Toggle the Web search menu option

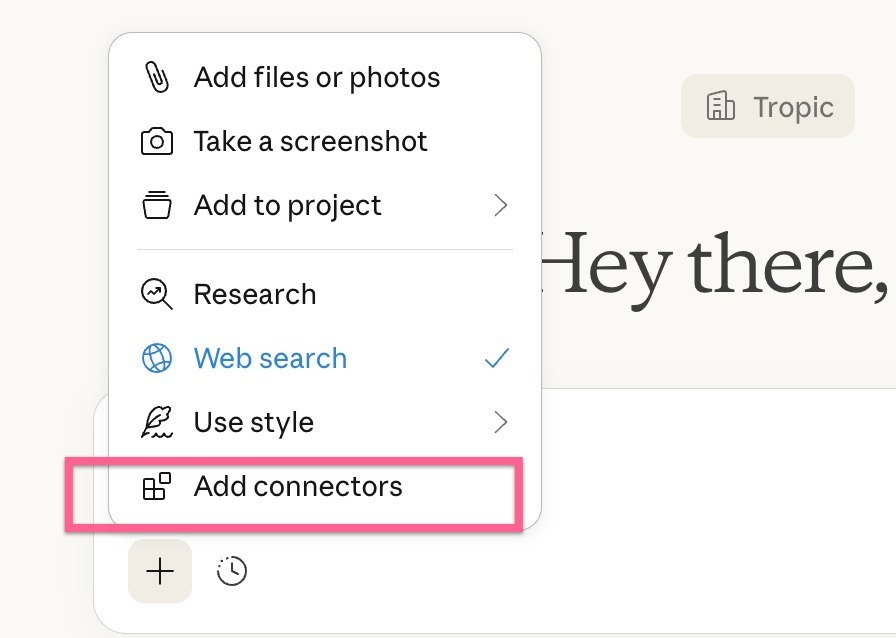tap(270, 358)
